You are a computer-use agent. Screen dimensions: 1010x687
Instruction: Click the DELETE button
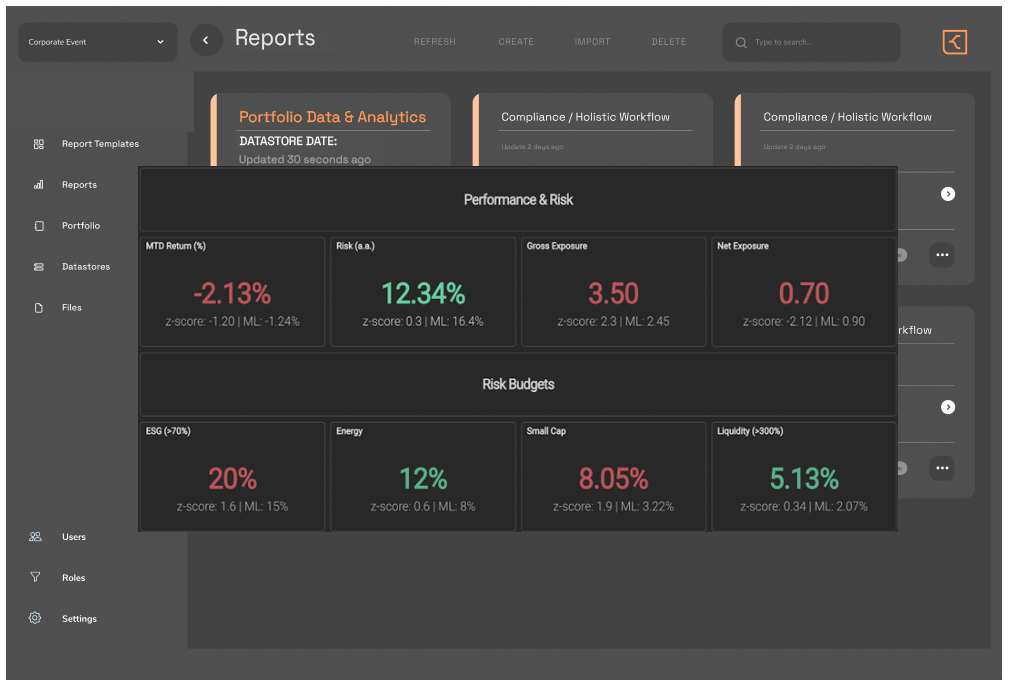(x=669, y=42)
